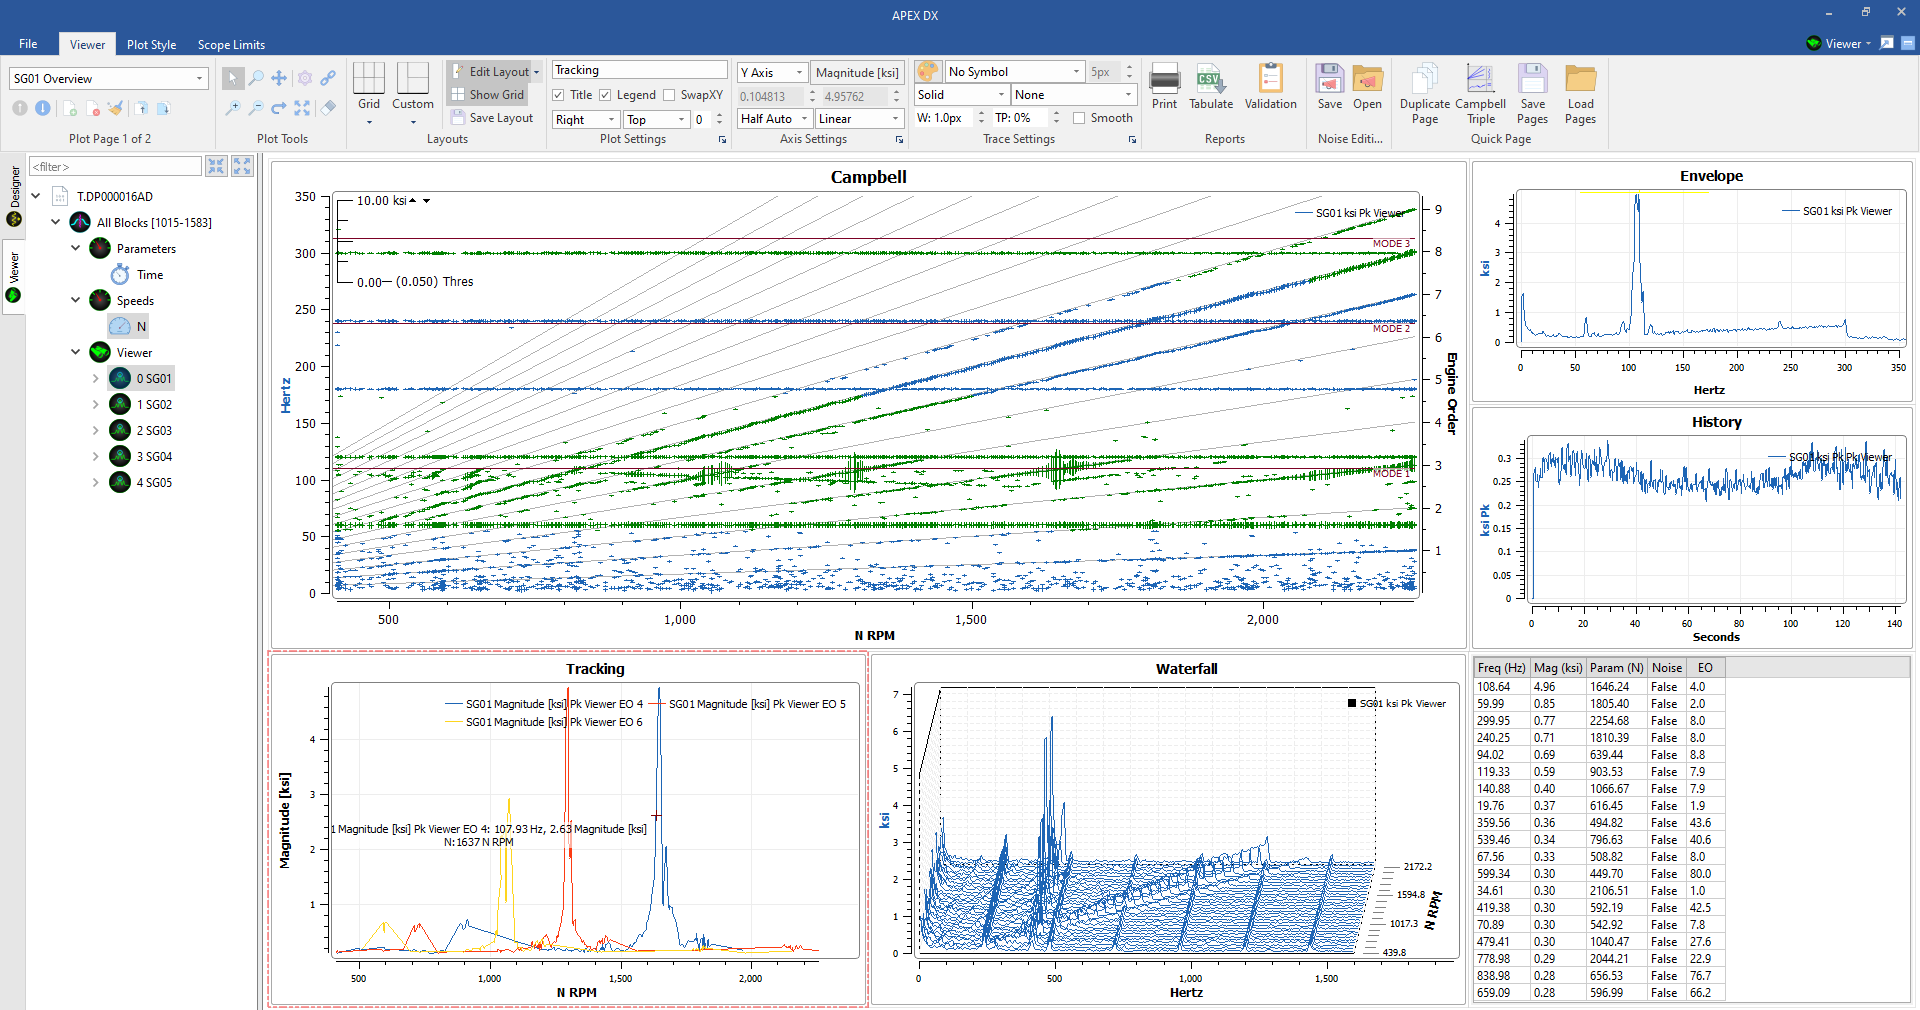
Task: Open Plot Settings dialog launcher
Action: 722,140
